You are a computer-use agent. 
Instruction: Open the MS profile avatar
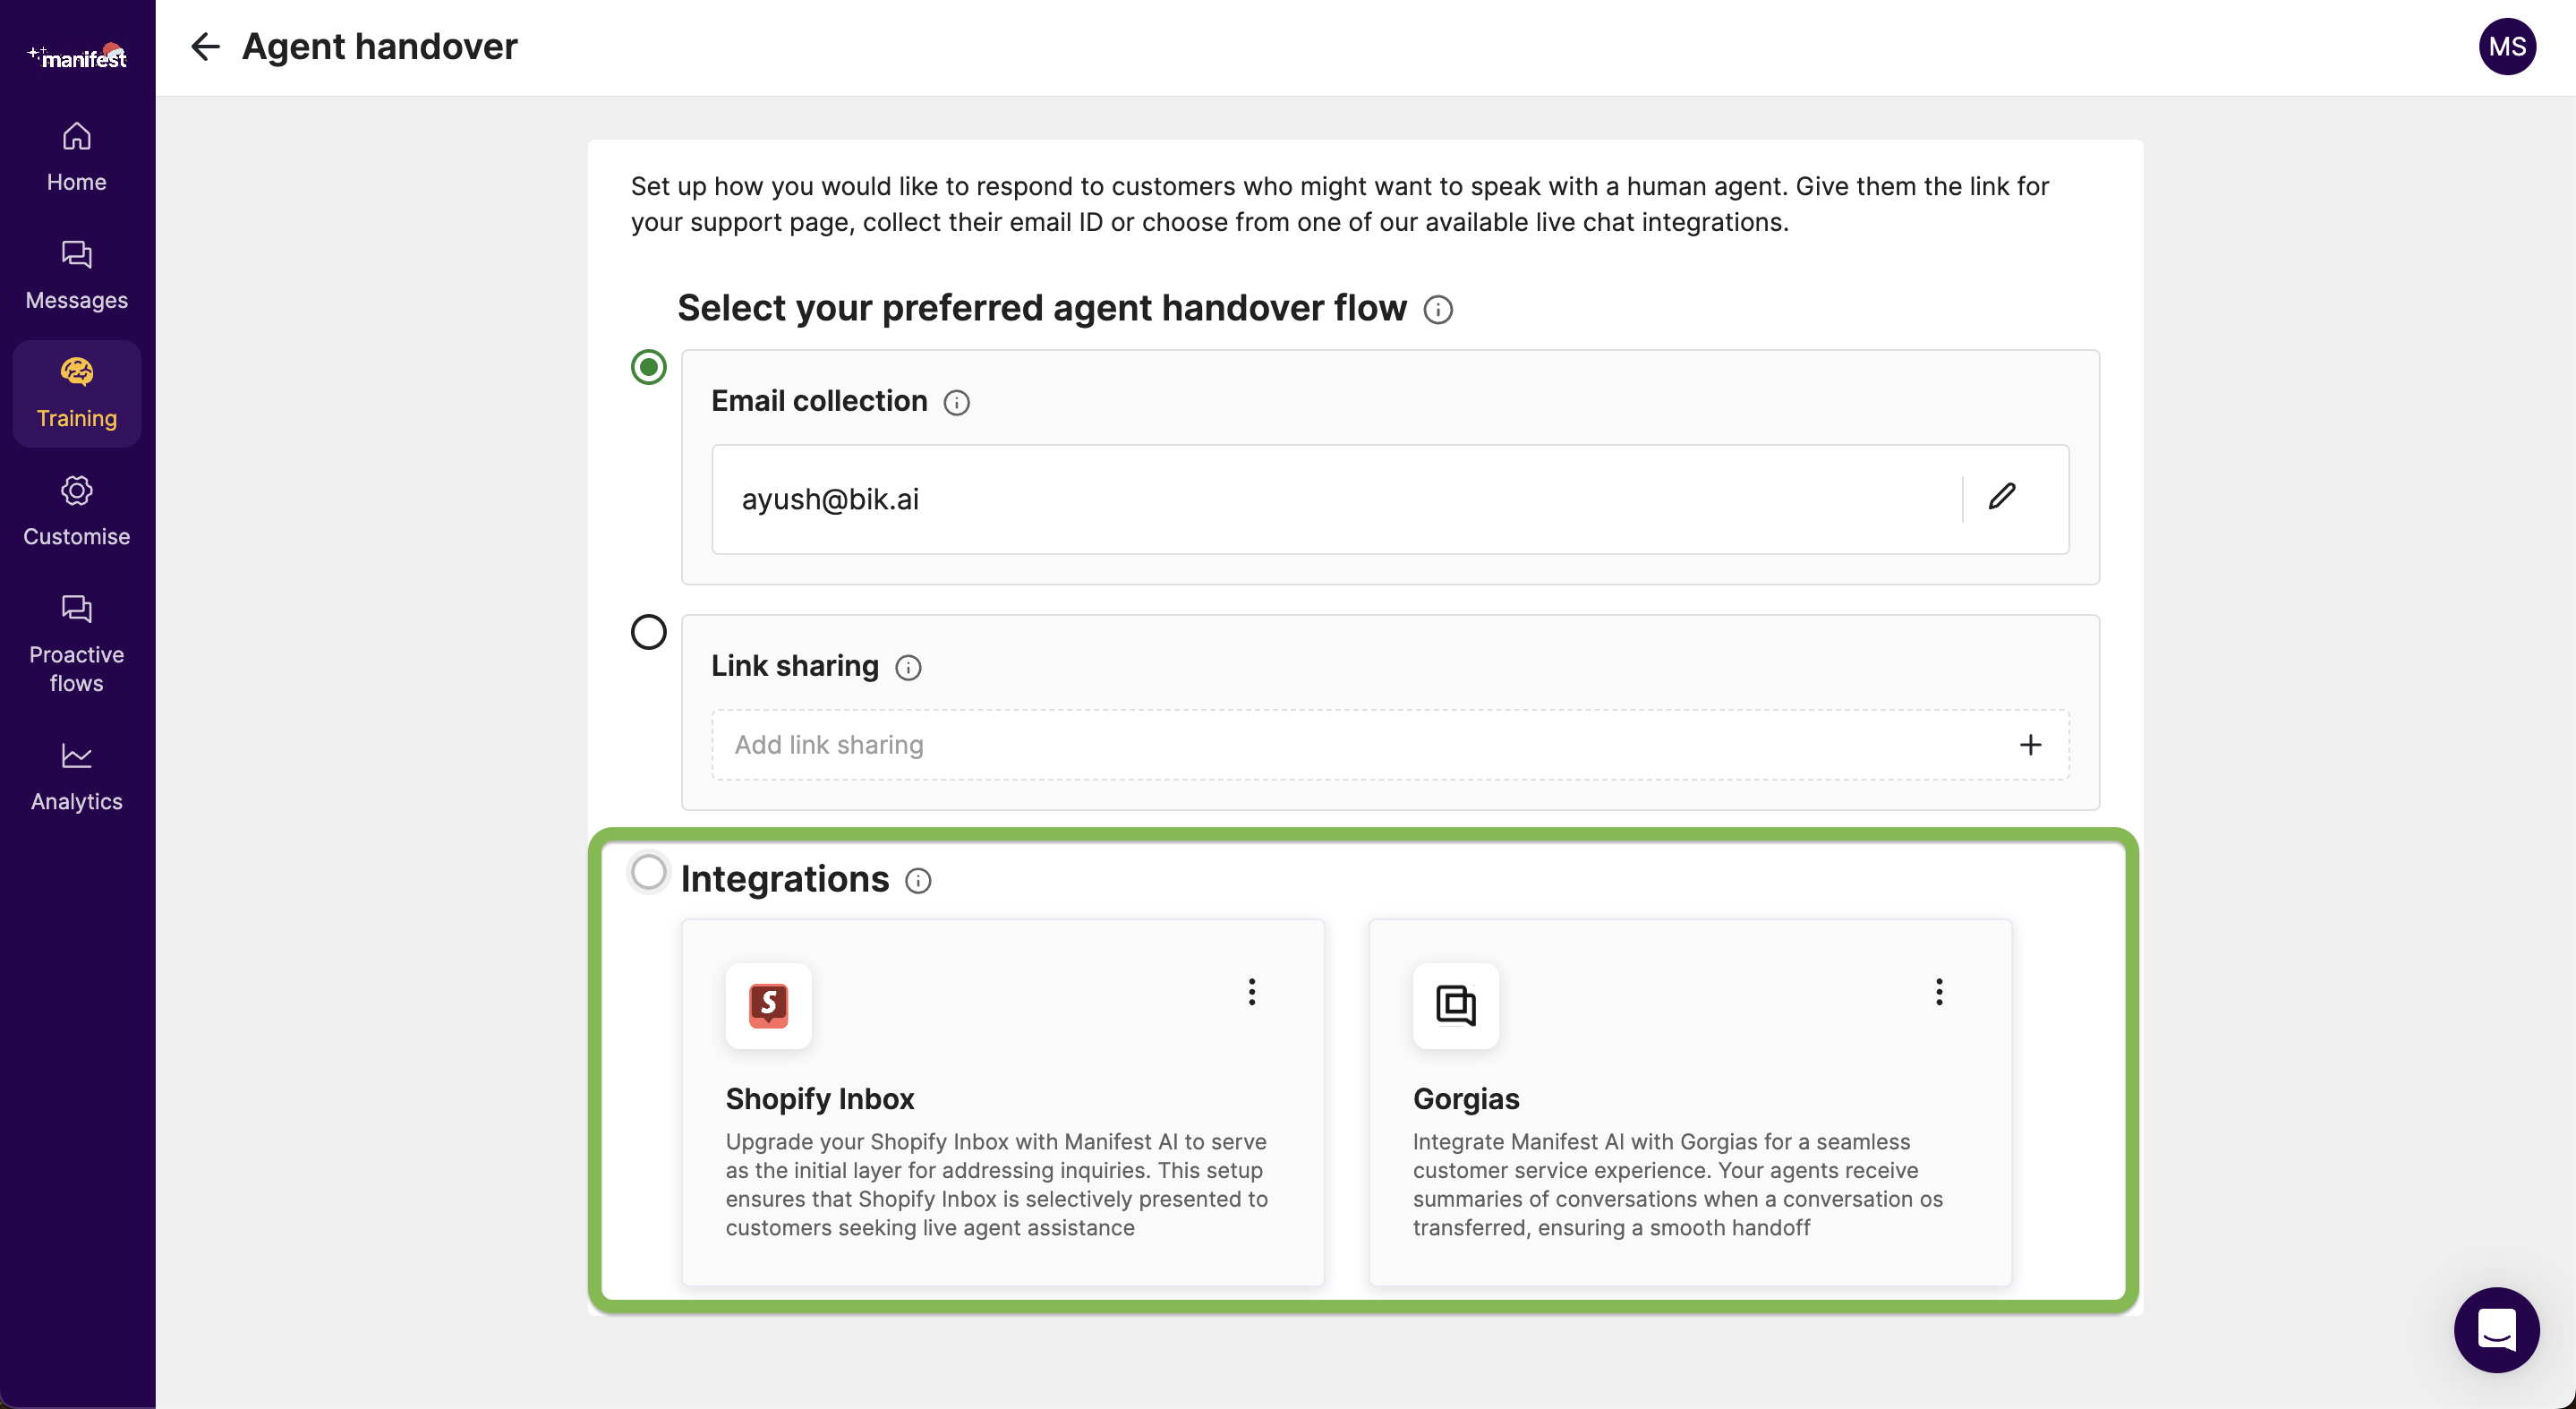[x=2506, y=47]
